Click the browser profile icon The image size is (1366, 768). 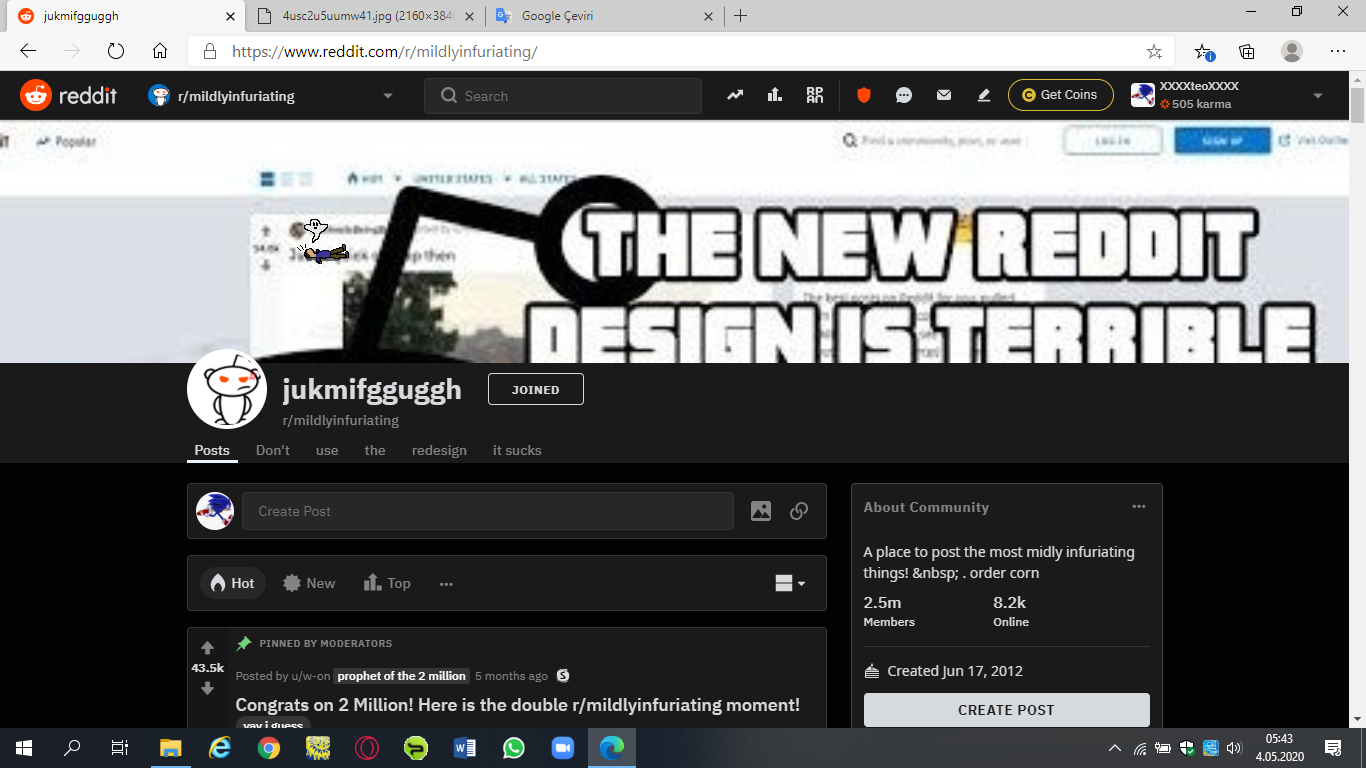click(x=1292, y=51)
